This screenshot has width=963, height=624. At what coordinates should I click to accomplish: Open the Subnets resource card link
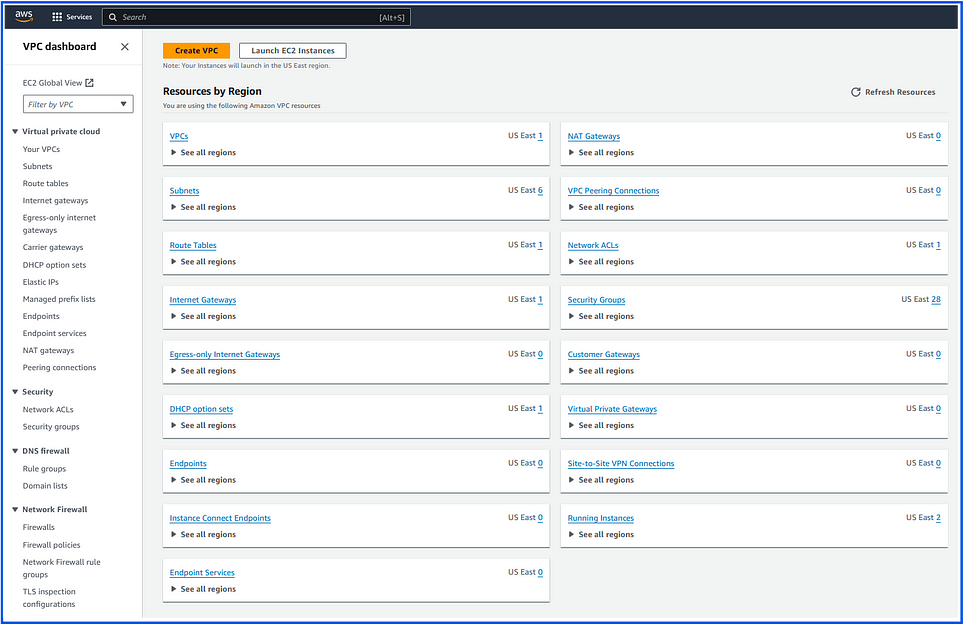pyautogui.click(x=184, y=191)
